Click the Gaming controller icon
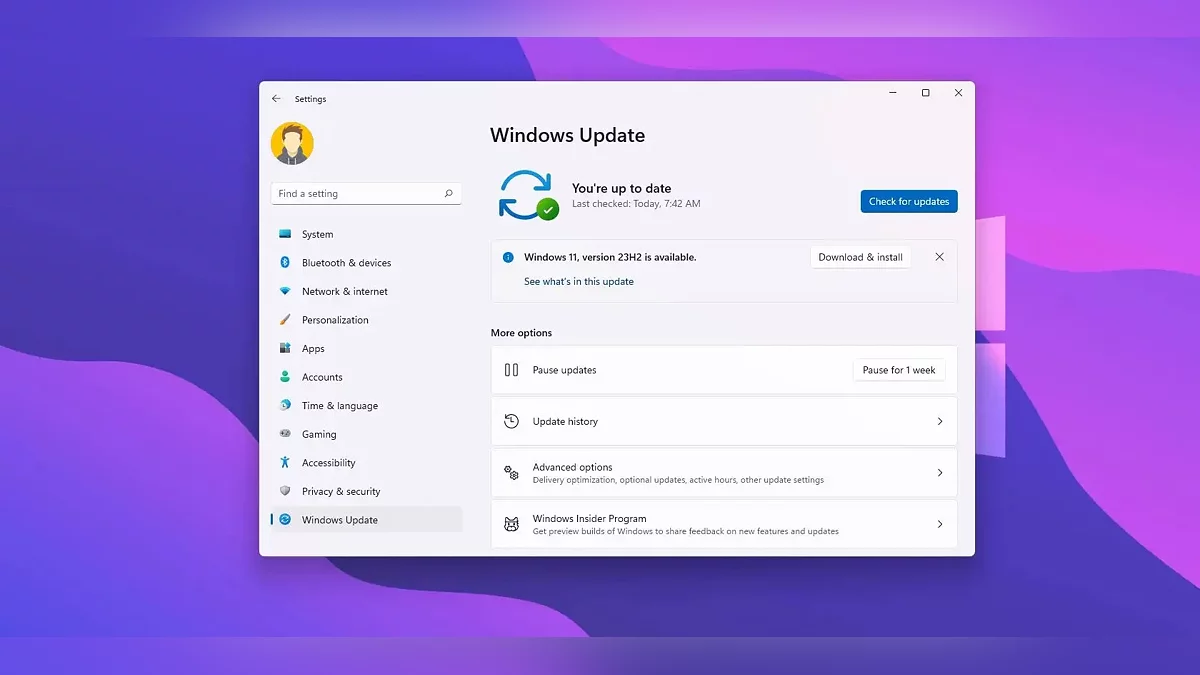This screenshot has height=675, width=1200. click(285, 434)
